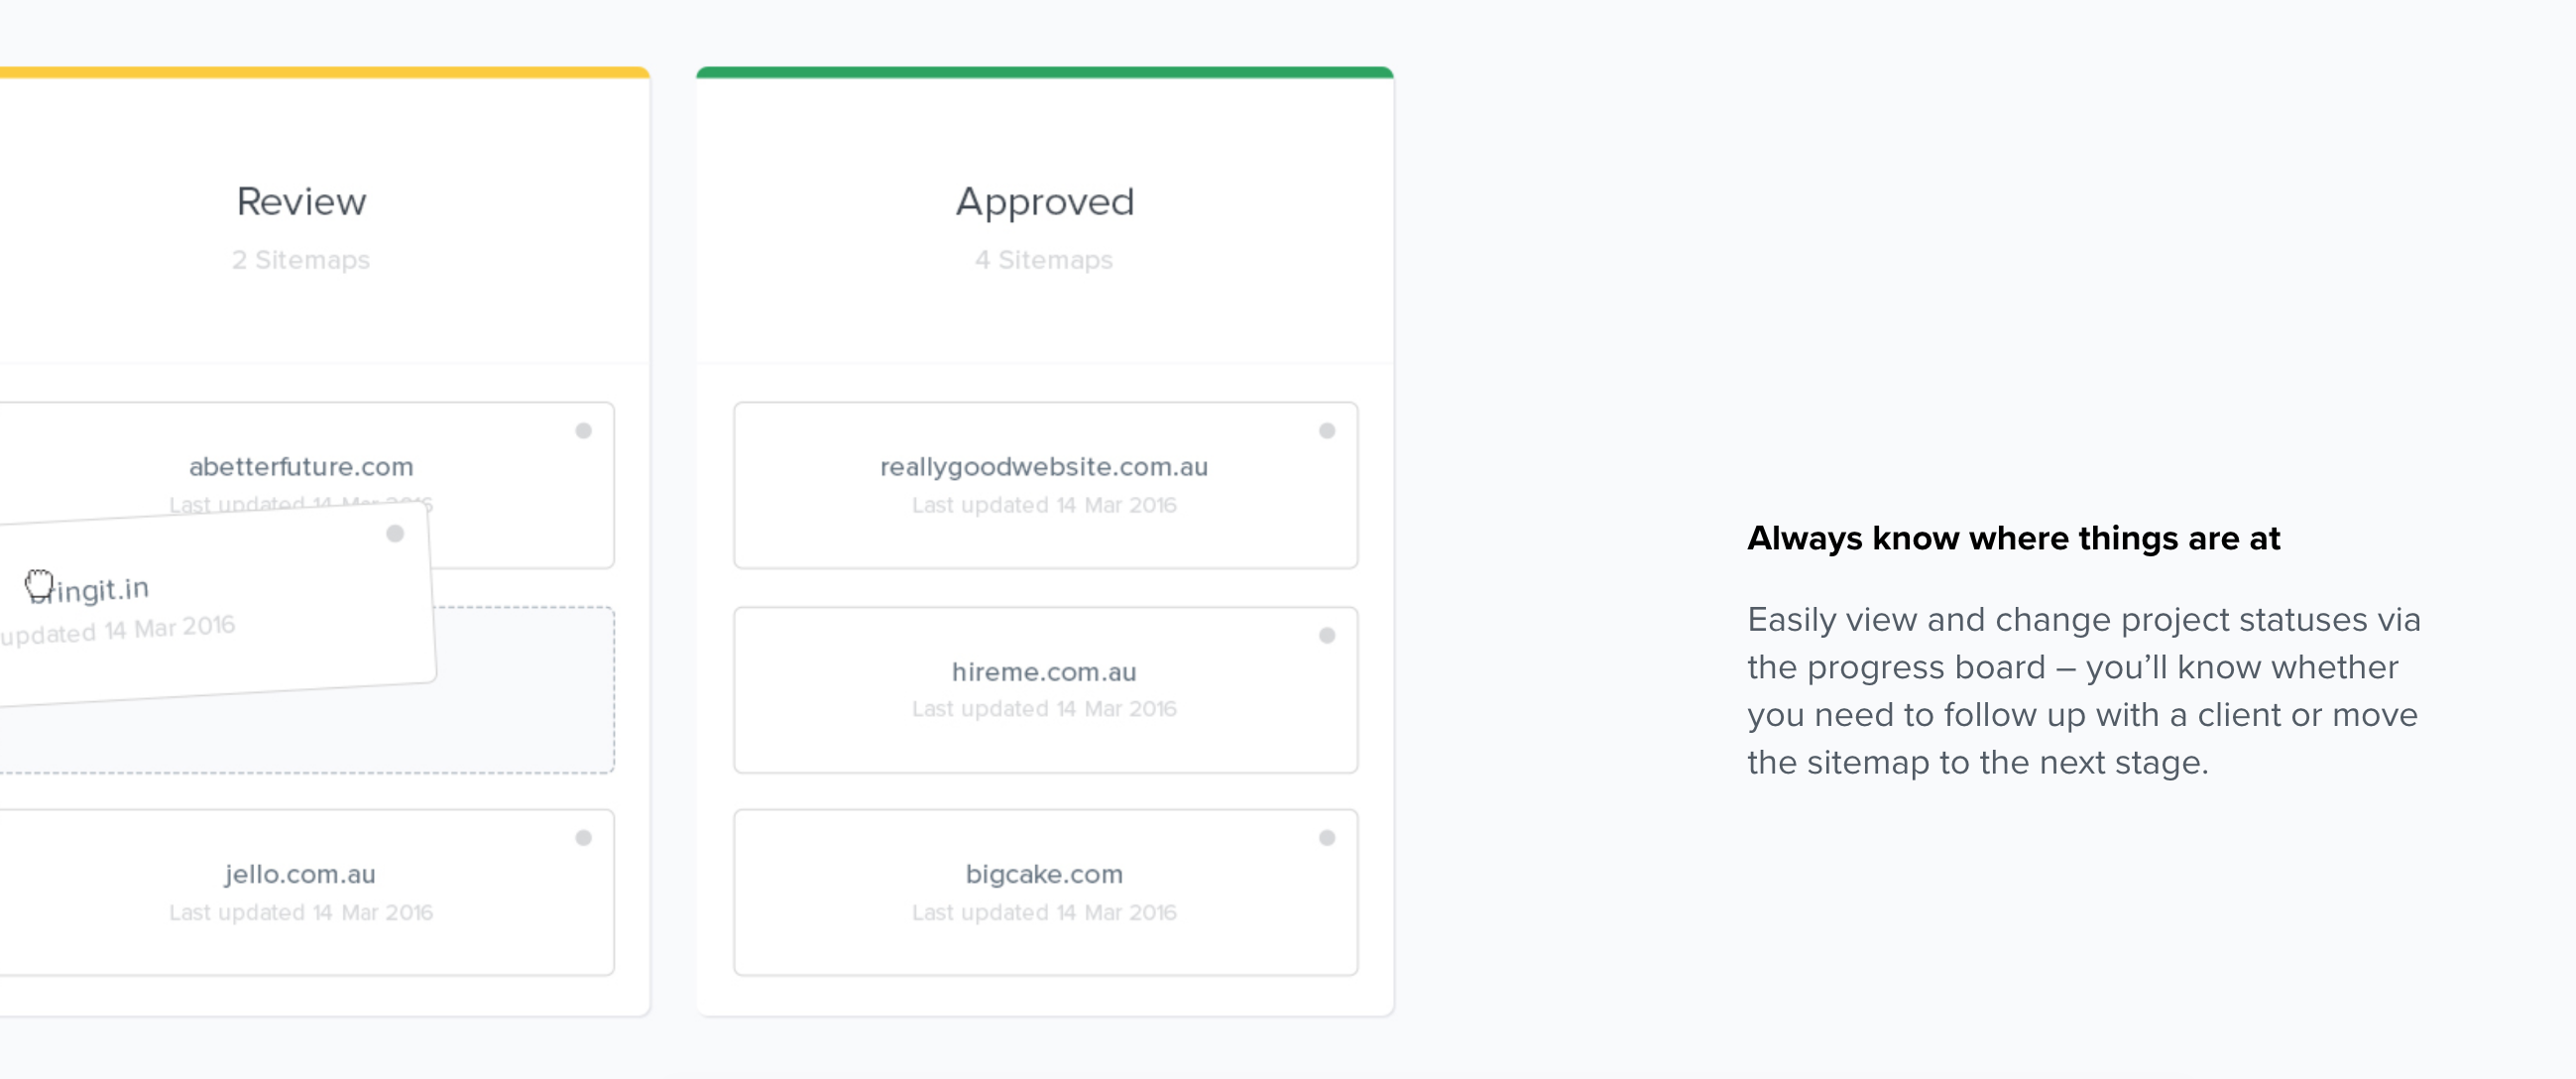The image size is (2576, 1079).
Task: Click the status dot on reallygoodwebsite.com.au card
Action: coord(1327,431)
